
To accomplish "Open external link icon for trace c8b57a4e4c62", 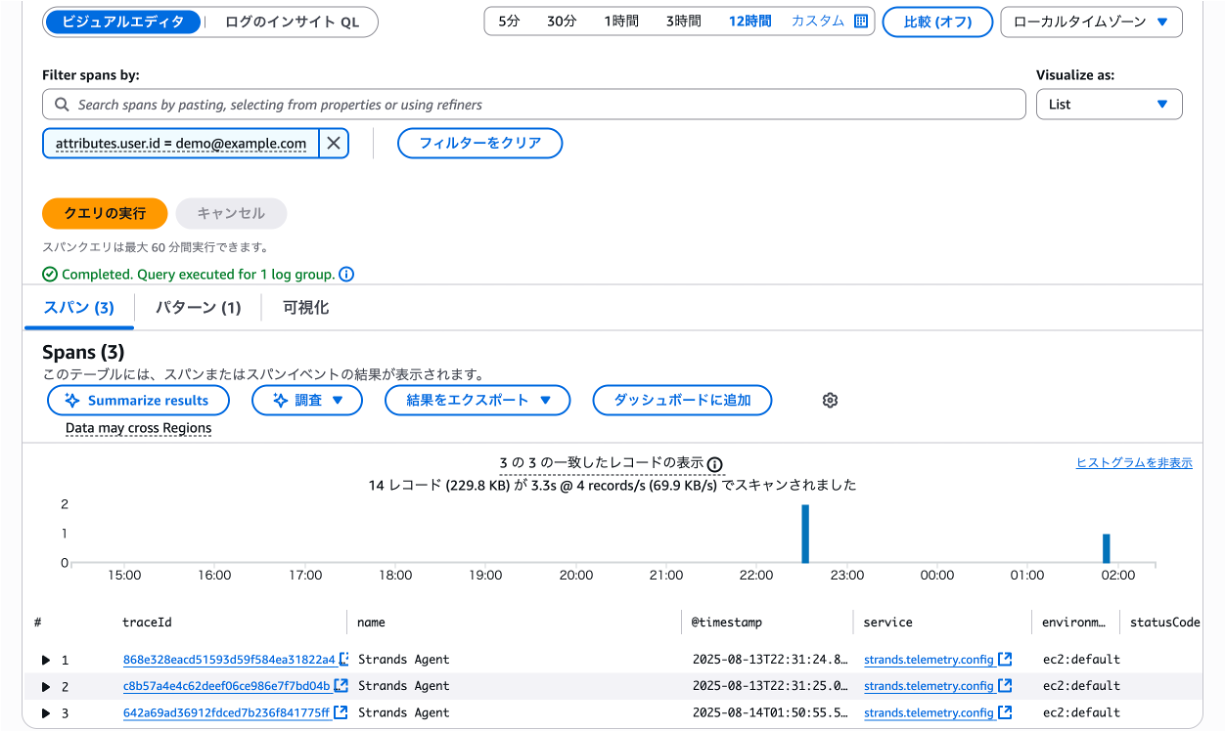I will (340, 686).
